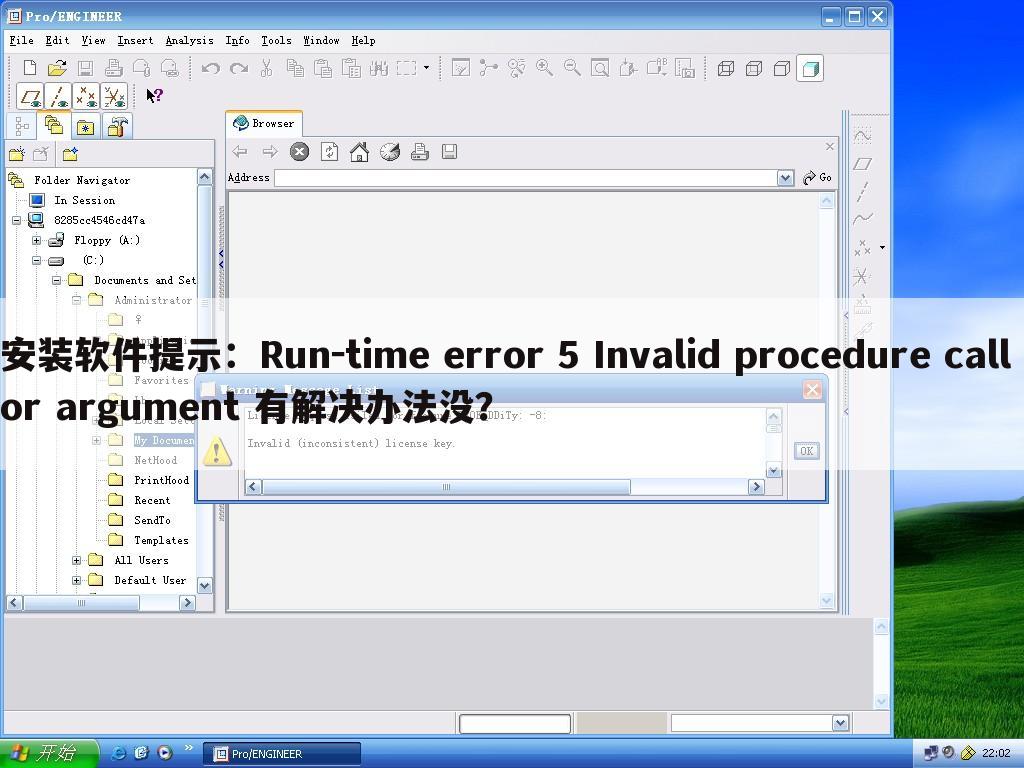Switch to the Folder Browser navigator tab

(x=54, y=125)
